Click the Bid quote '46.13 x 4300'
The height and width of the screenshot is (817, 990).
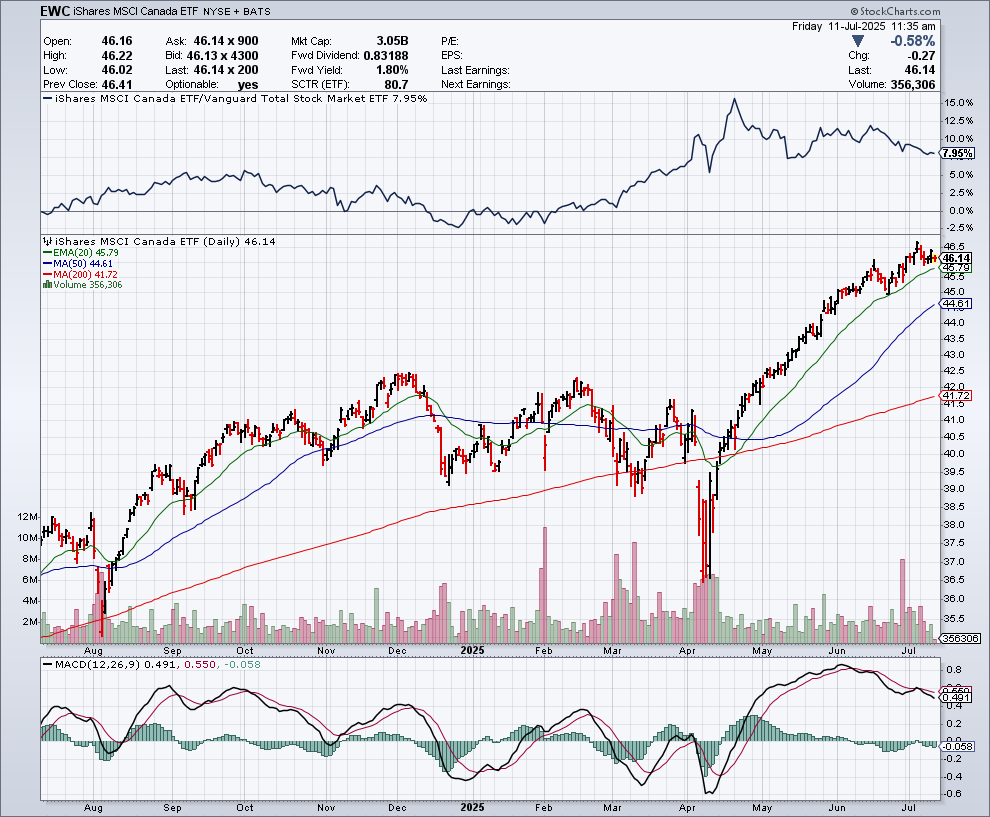tap(222, 56)
